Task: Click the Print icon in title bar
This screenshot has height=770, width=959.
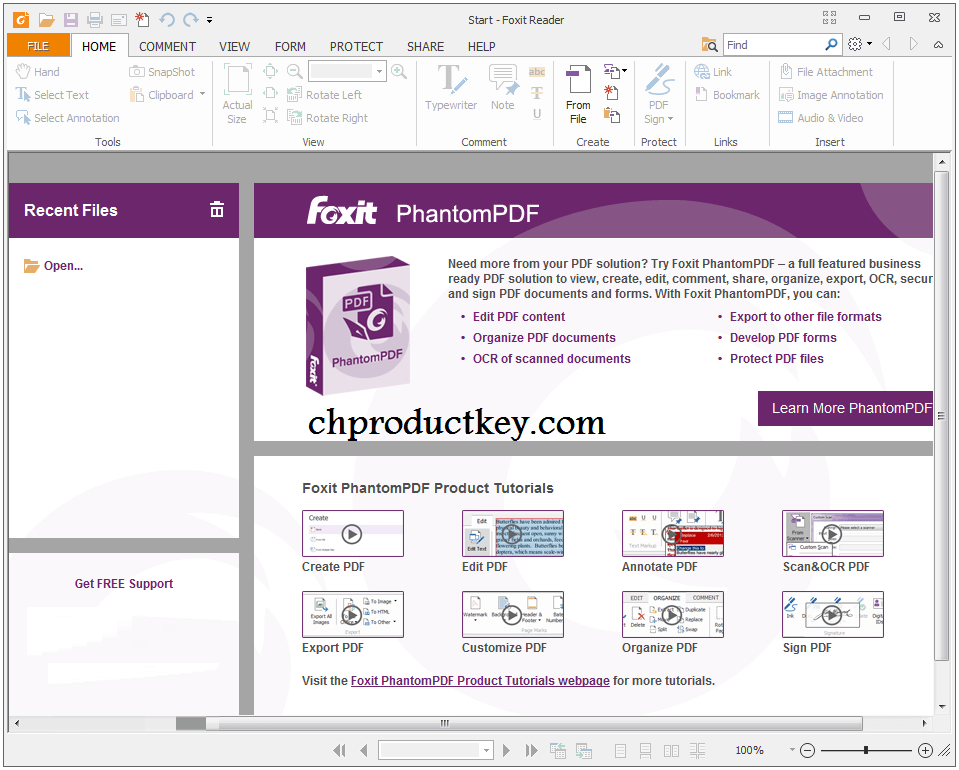Action: coord(95,20)
